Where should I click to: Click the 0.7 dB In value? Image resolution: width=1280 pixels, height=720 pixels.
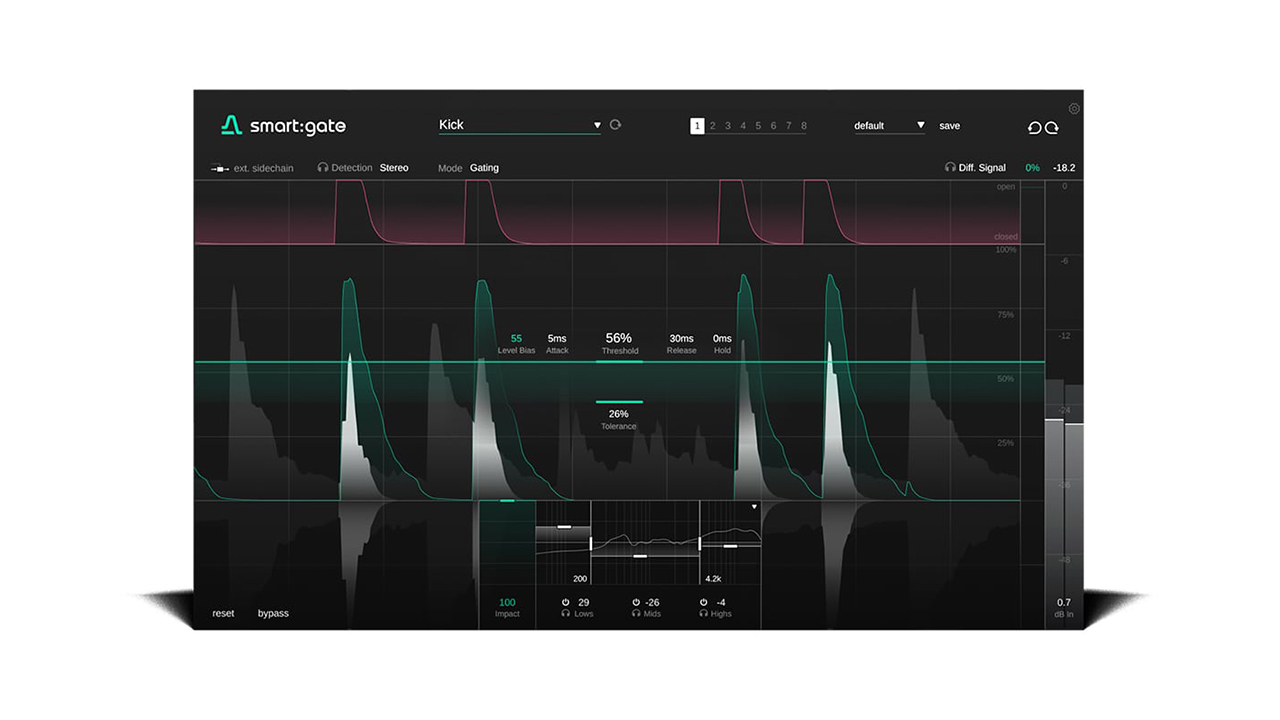point(1064,603)
